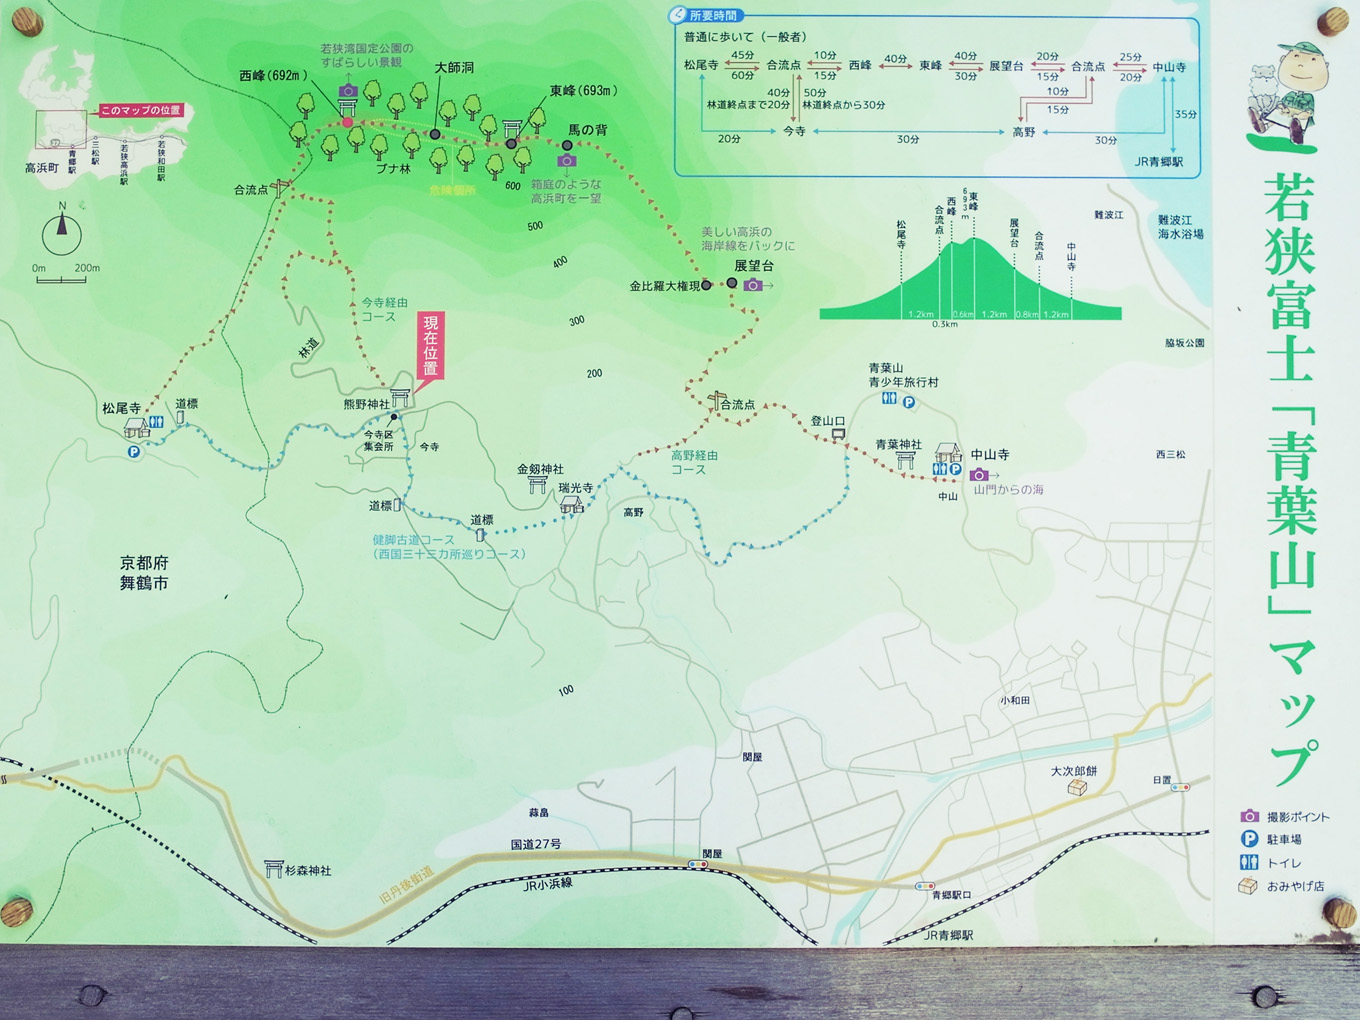Click the torii gate icon at 熊野神社
This screenshot has width=1360, height=1020.
point(400,397)
